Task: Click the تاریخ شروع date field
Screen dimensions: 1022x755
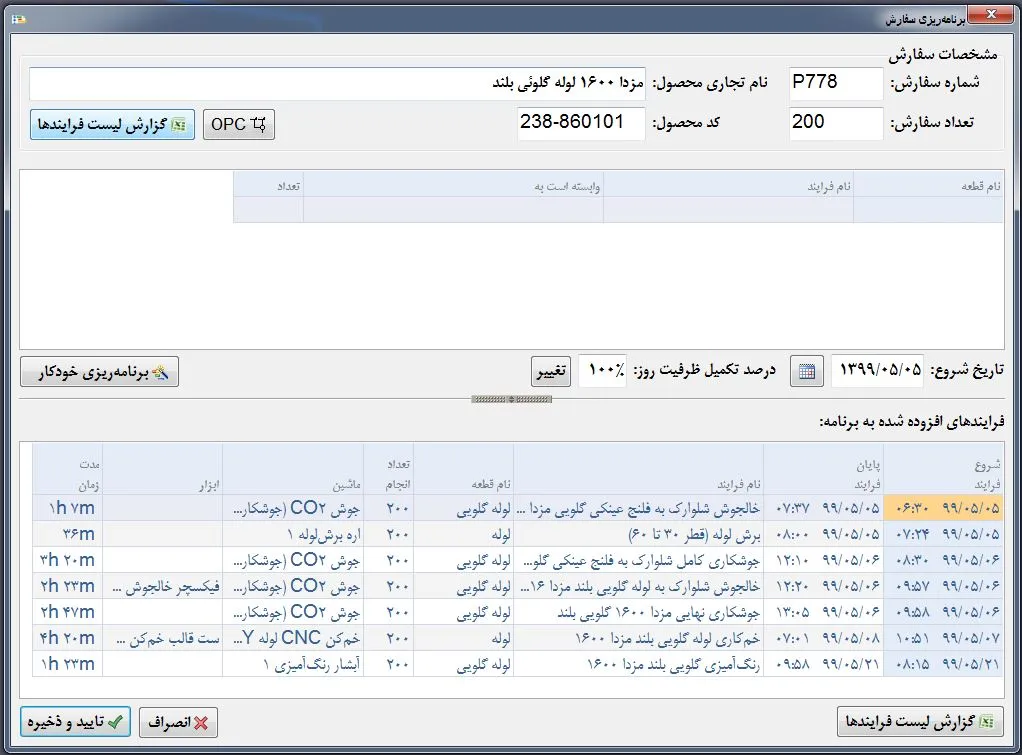Action: click(x=877, y=372)
